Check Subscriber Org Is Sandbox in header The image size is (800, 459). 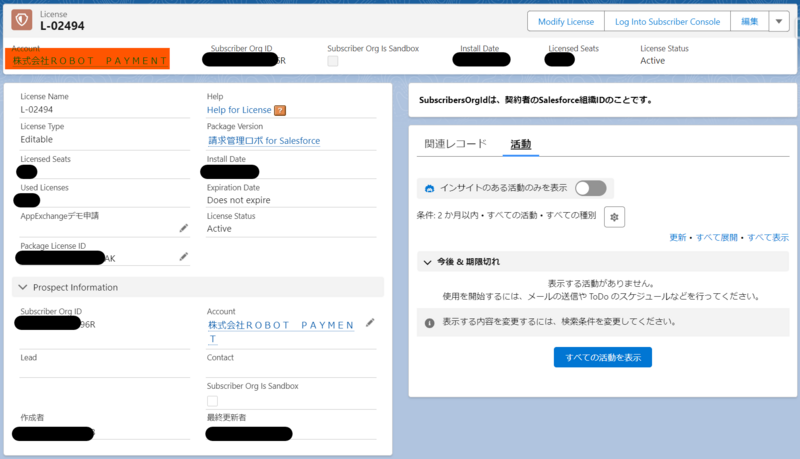(x=333, y=61)
